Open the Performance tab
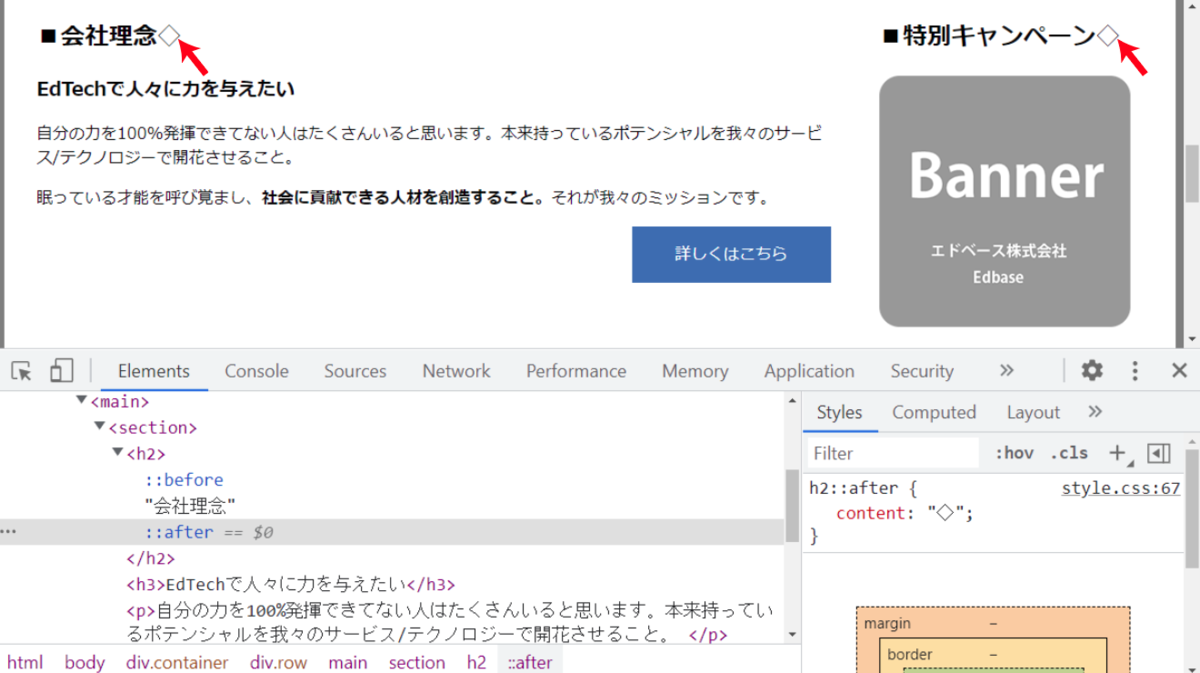 (x=576, y=371)
